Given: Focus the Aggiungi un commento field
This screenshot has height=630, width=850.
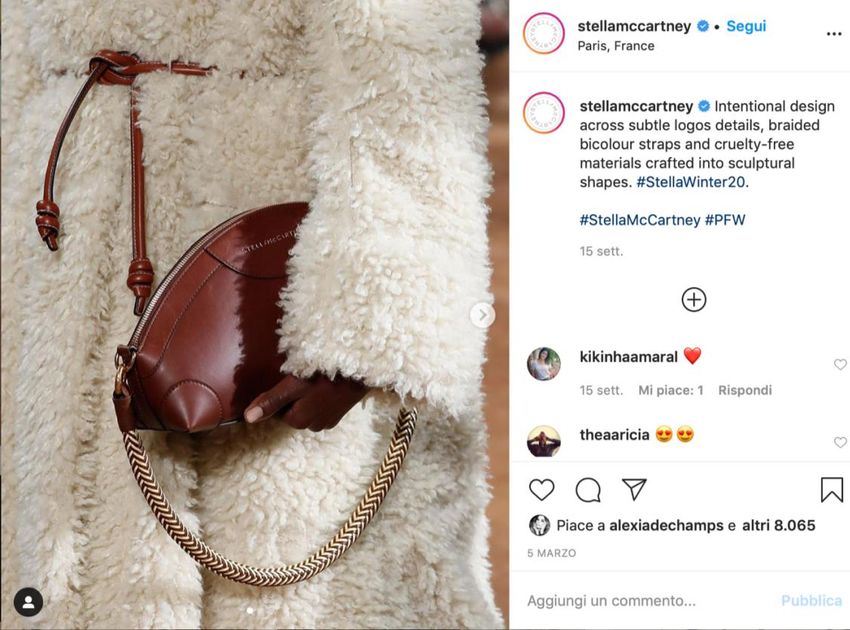Looking at the screenshot, I should click(648, 601).
